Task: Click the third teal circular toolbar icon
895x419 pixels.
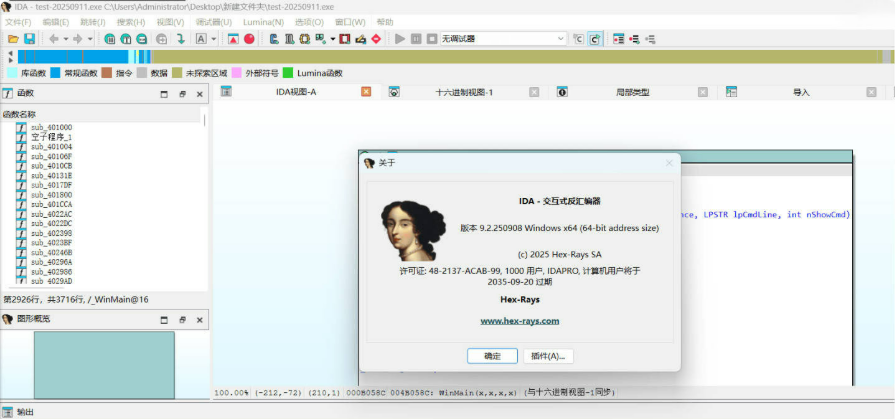Action: click(x=141, y=39)
